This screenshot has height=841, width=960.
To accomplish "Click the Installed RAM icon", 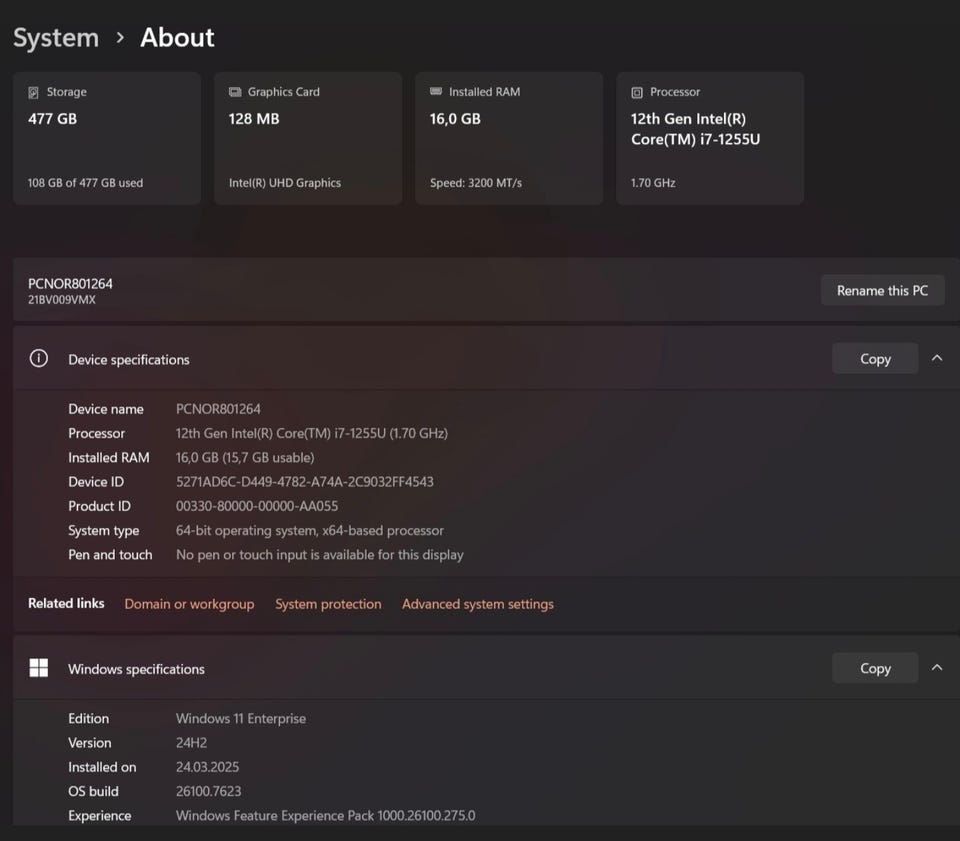I will (x=436, y=92).
